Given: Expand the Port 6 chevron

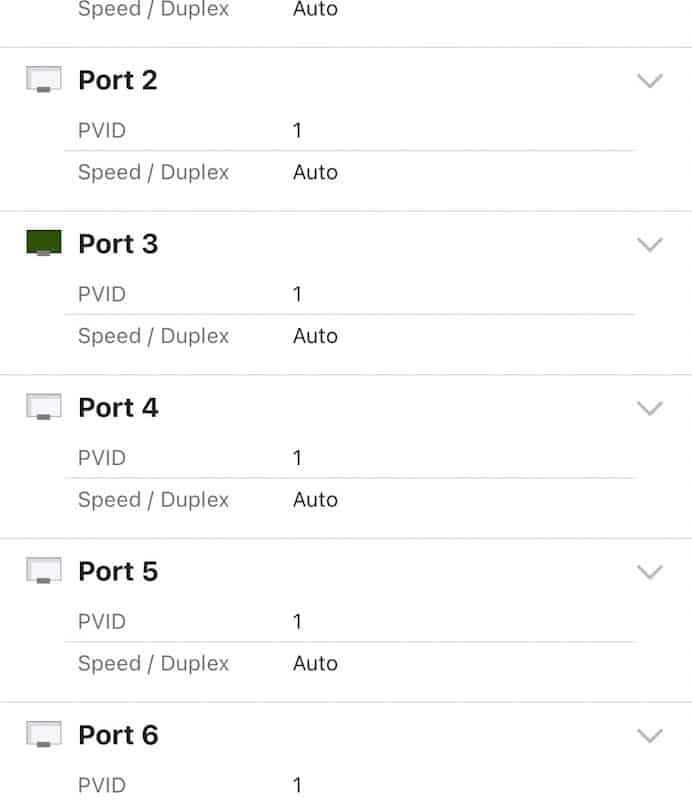Looking at the screenshot, I should (x=650, y=736).
